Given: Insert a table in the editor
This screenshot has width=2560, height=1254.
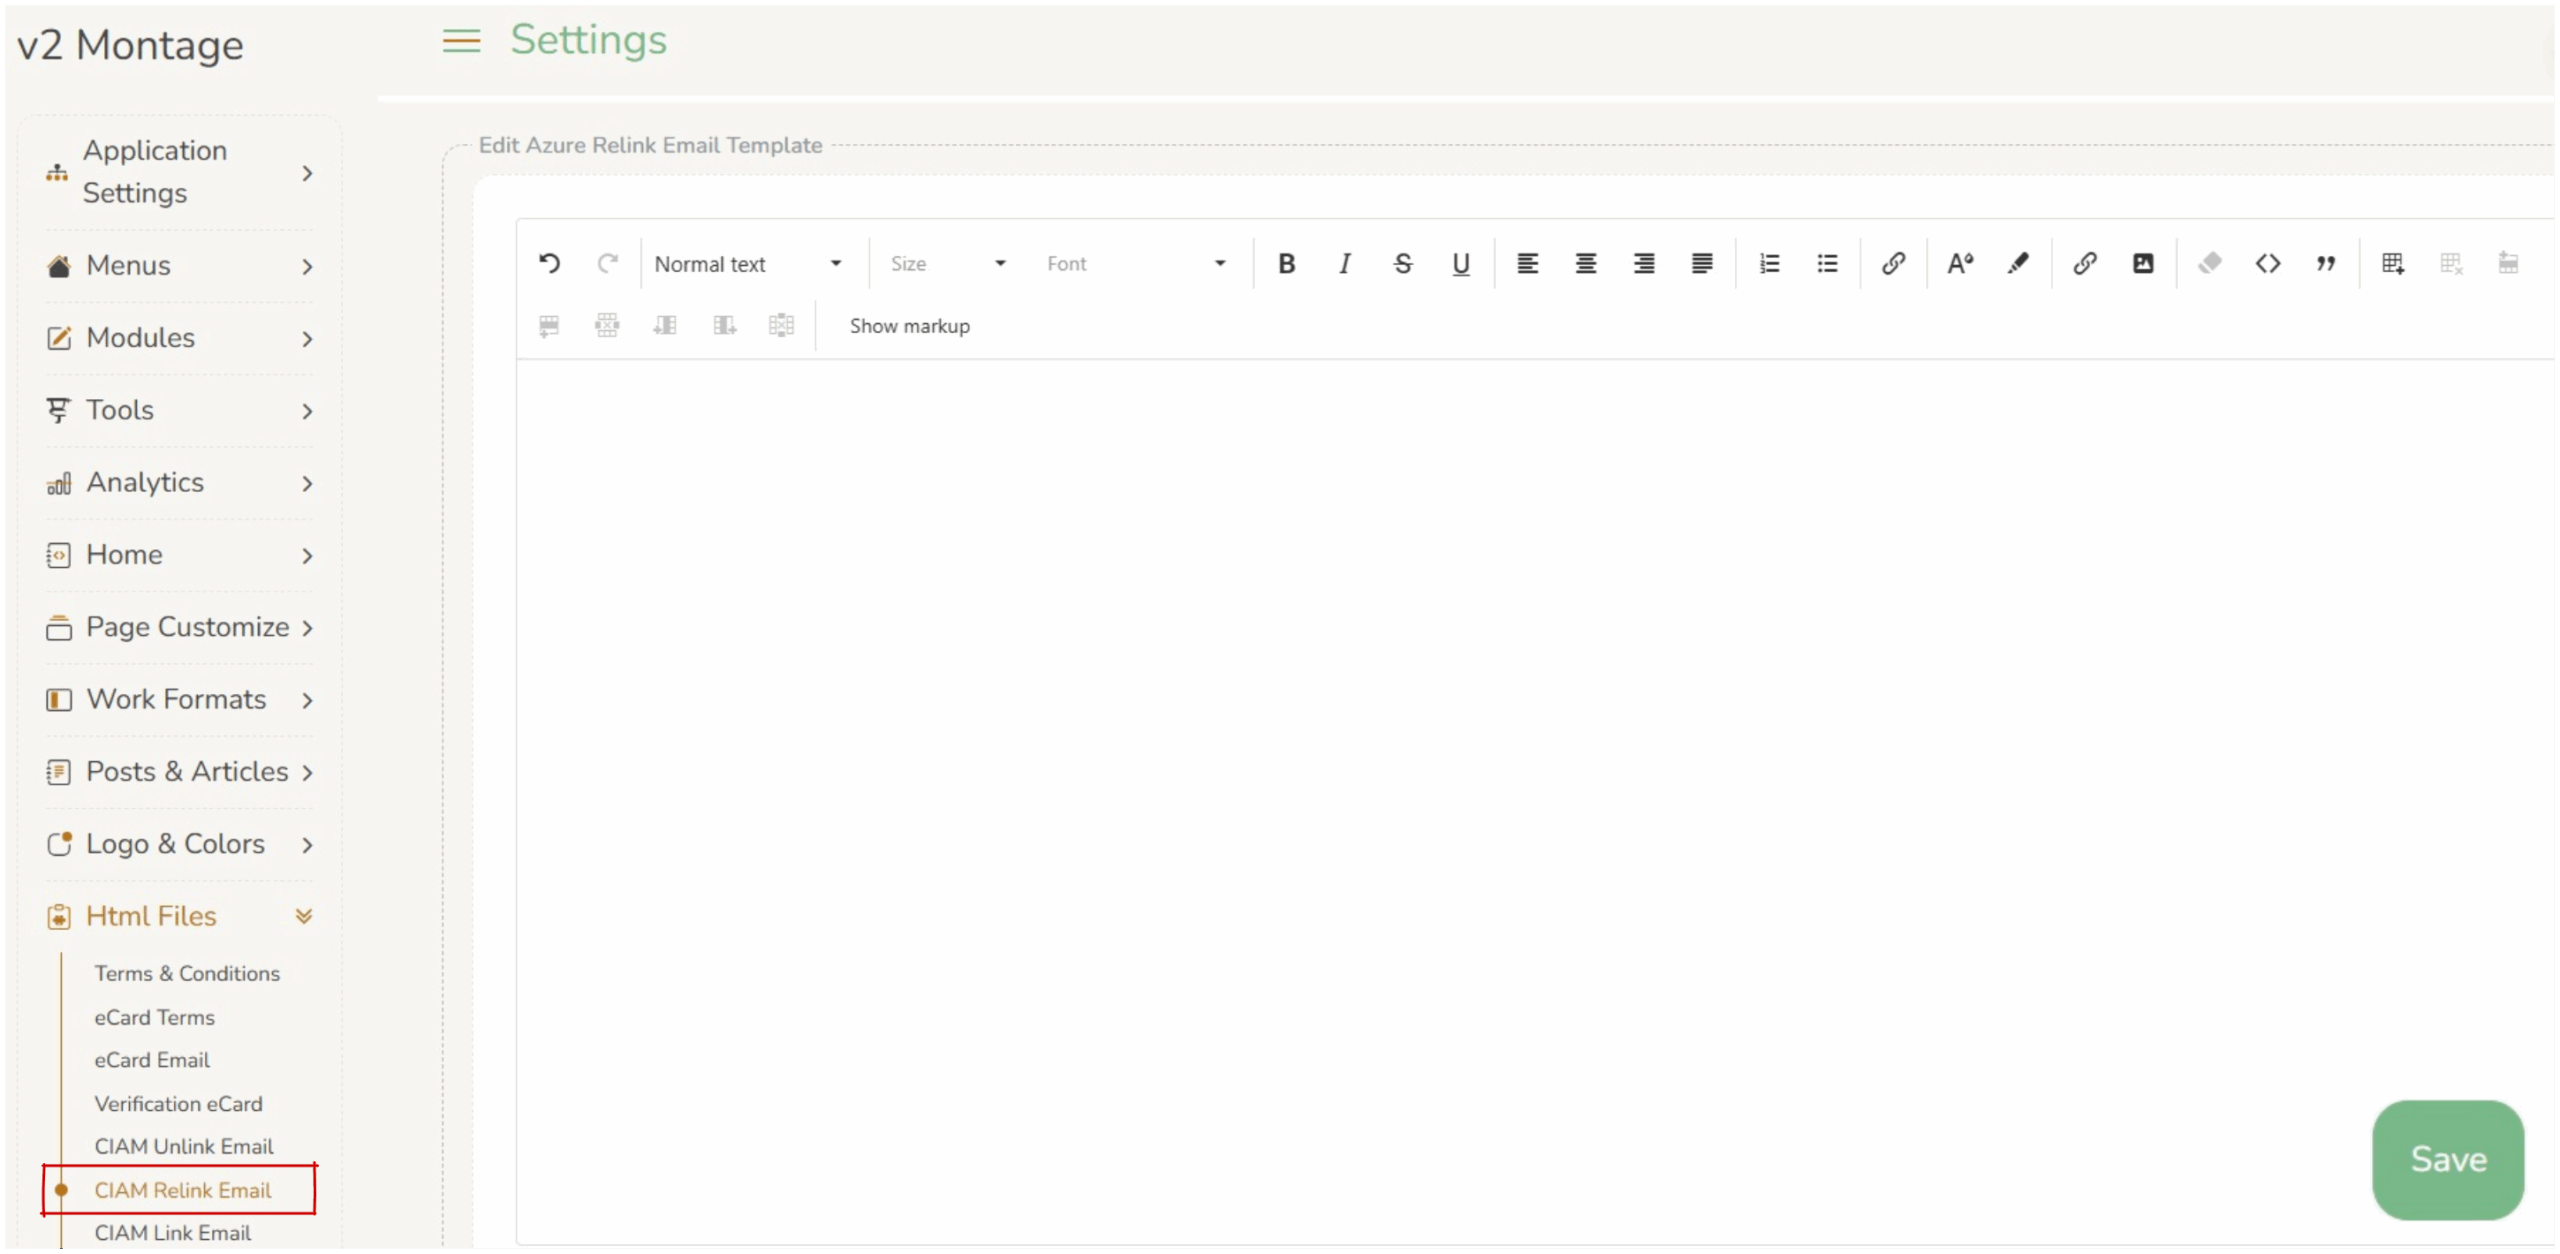Looking at the screenshot, I should coord(2393,263).
